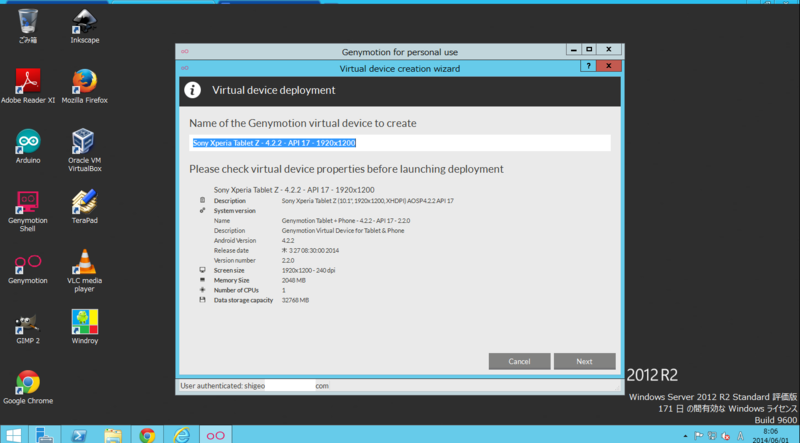Click the Version number label
The width and height of the screenshot is (800, 443).
(x=235, y=260)
